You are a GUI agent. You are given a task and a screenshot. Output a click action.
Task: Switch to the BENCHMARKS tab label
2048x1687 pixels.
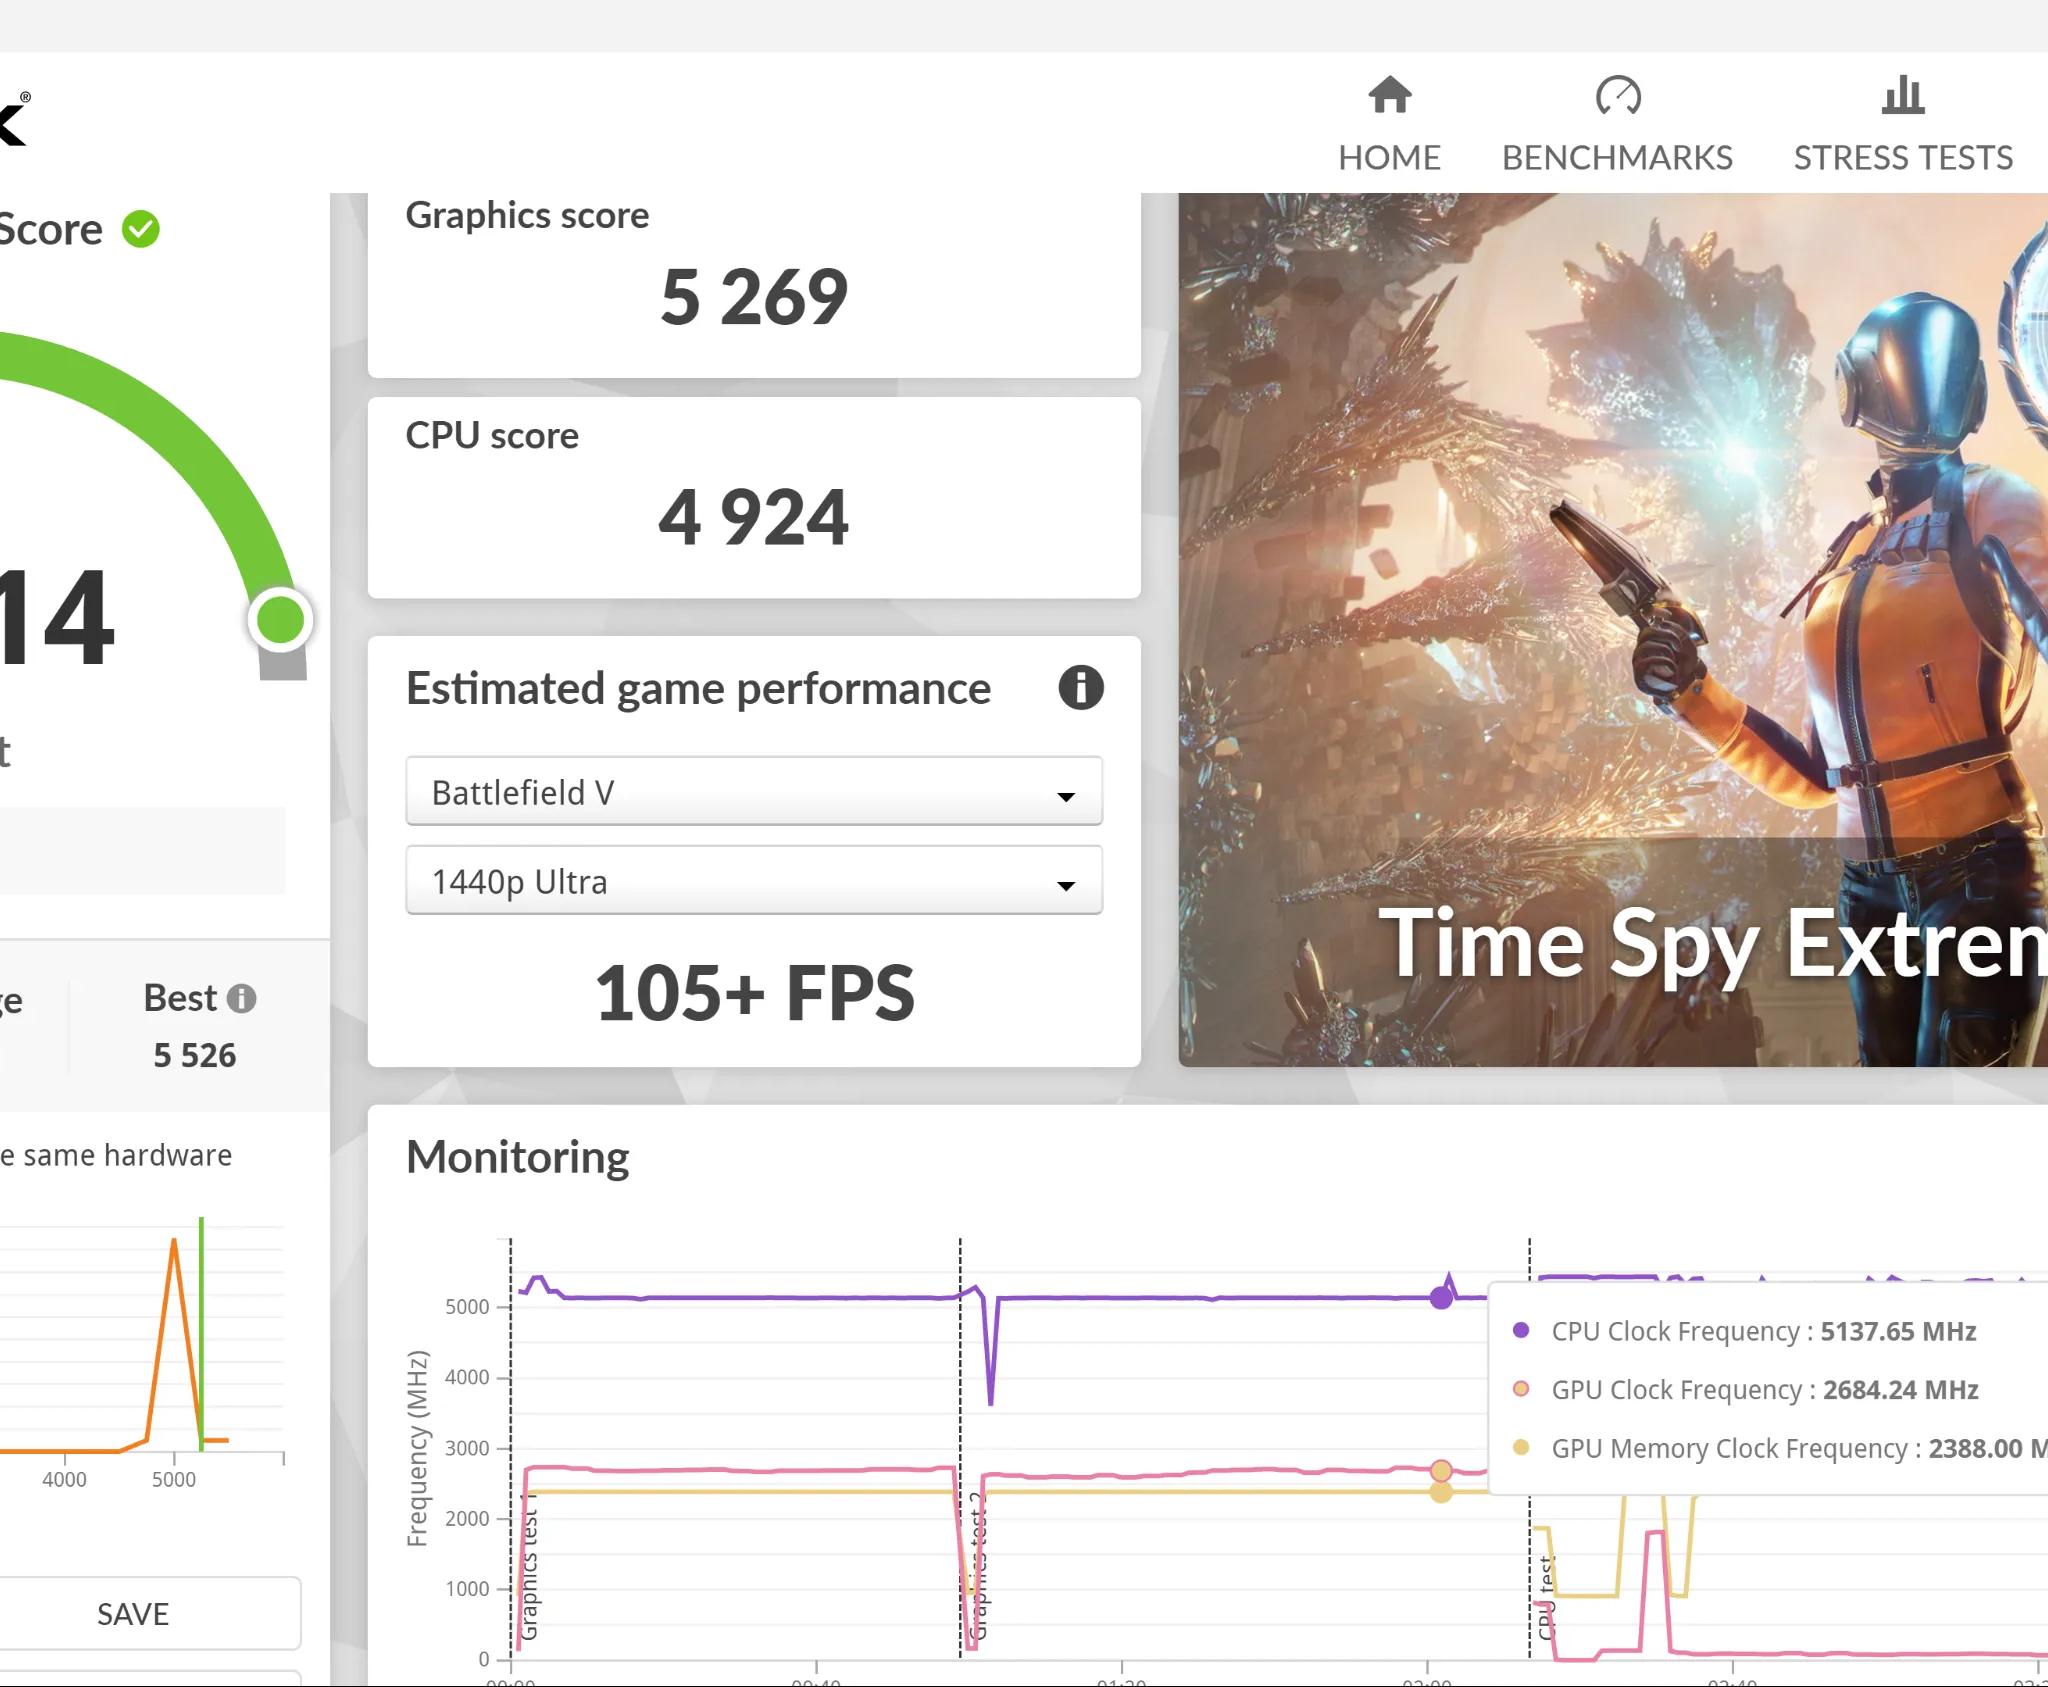click(x=1617, y=157)
